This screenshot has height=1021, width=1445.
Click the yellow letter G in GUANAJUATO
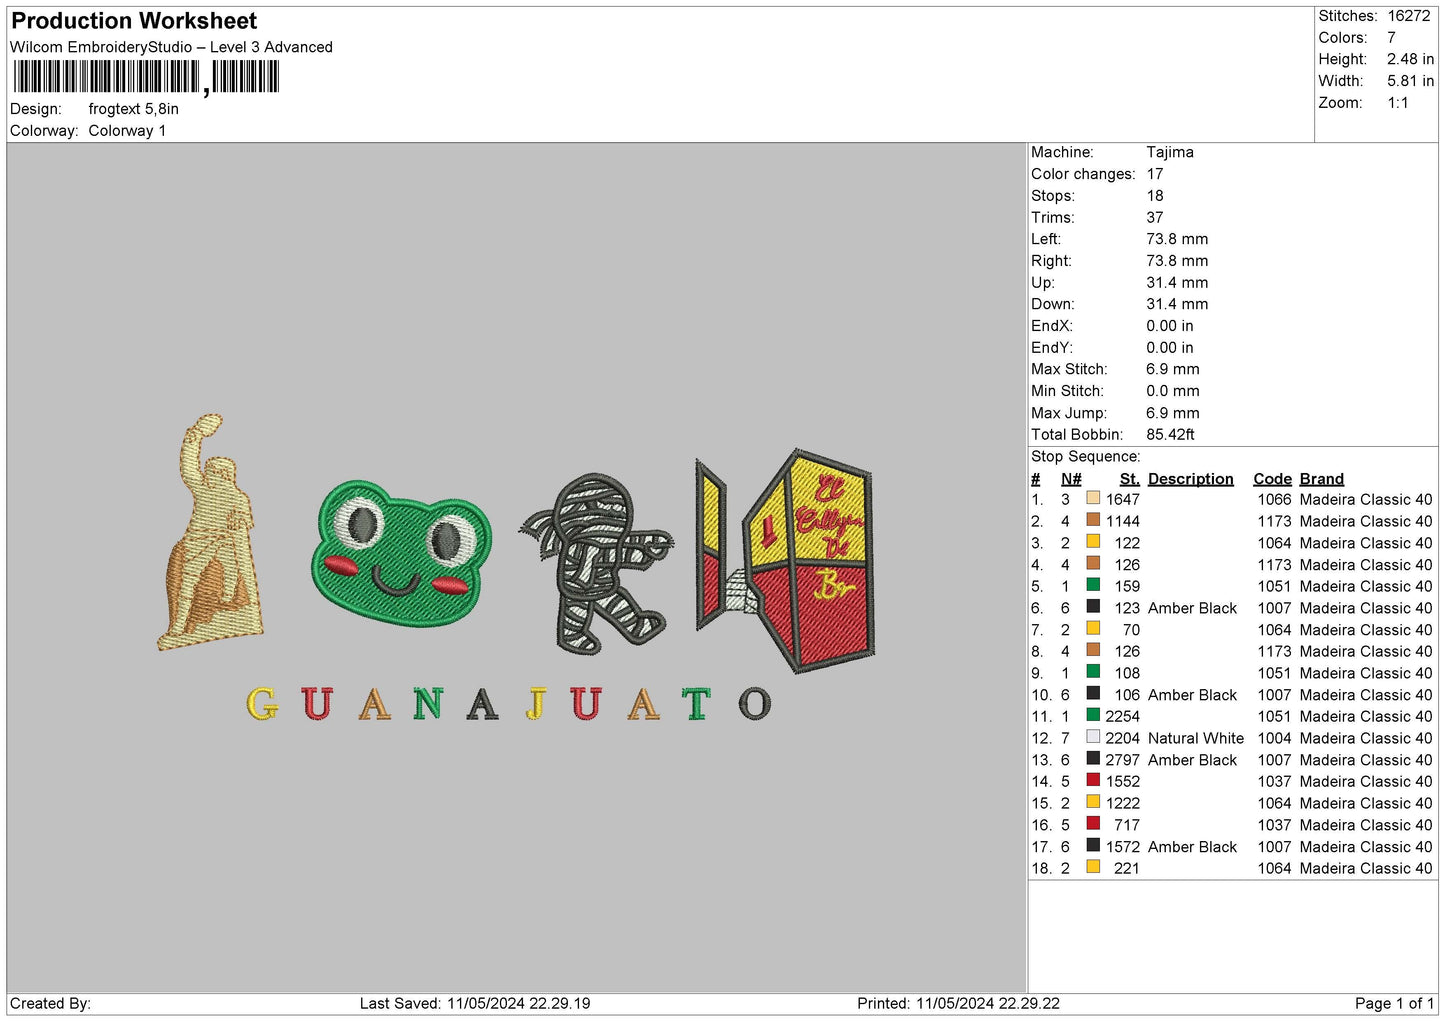[x=262, y=704]
